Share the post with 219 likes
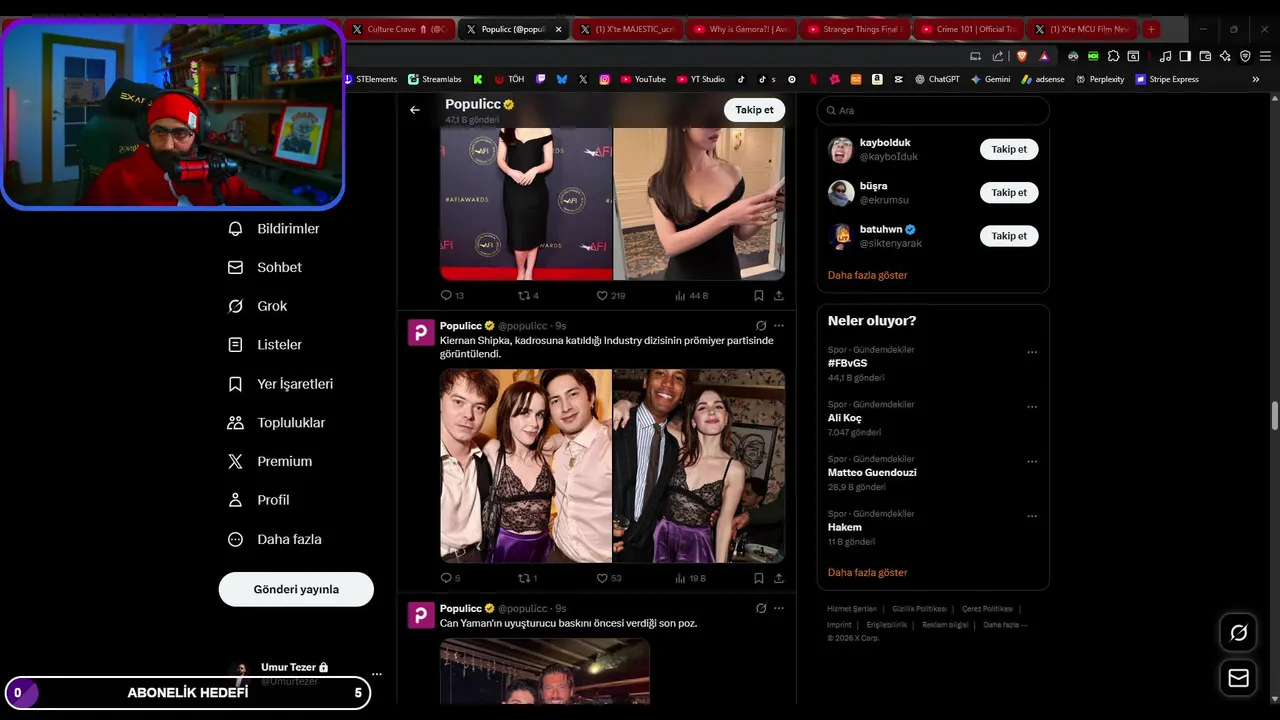 [x=779, y=295]
